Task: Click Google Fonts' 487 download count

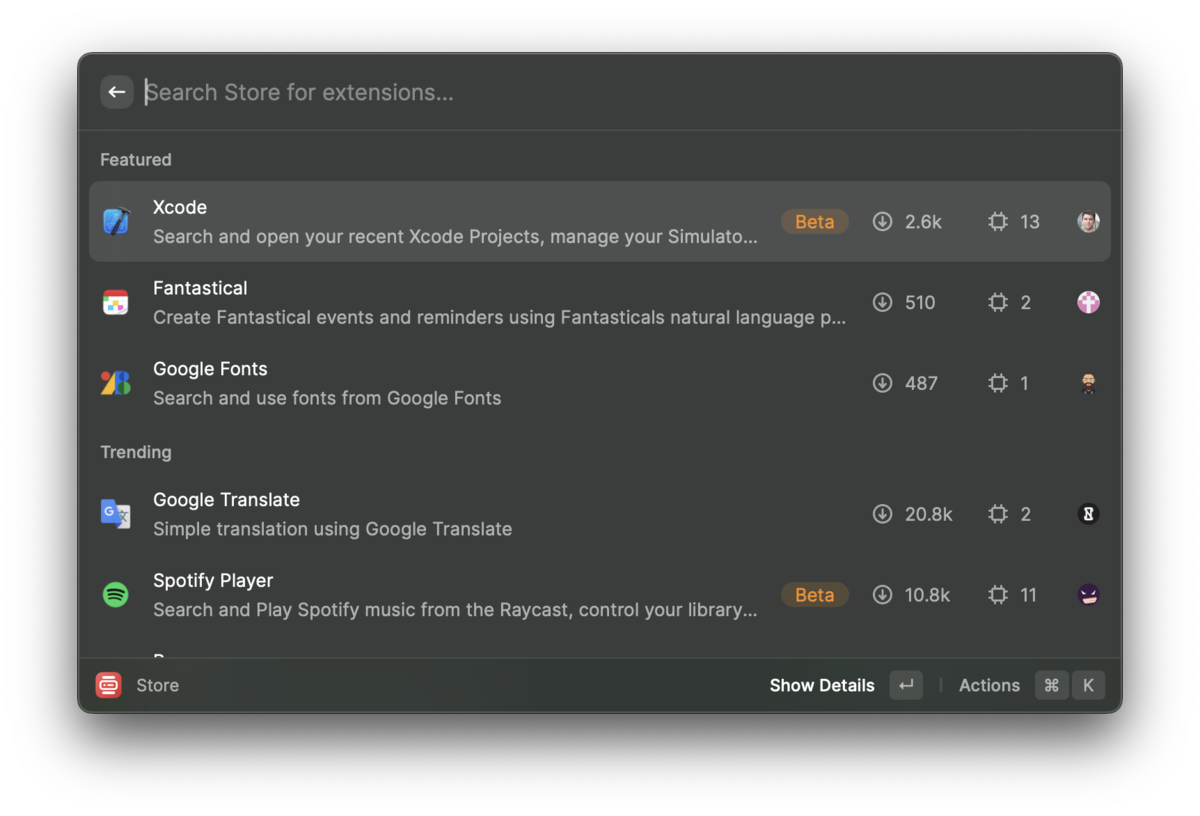Action: click(921, 383)
